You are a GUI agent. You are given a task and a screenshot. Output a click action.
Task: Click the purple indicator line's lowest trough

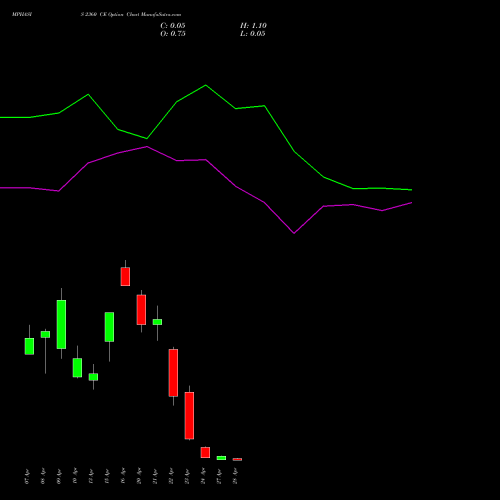point(294,233)
